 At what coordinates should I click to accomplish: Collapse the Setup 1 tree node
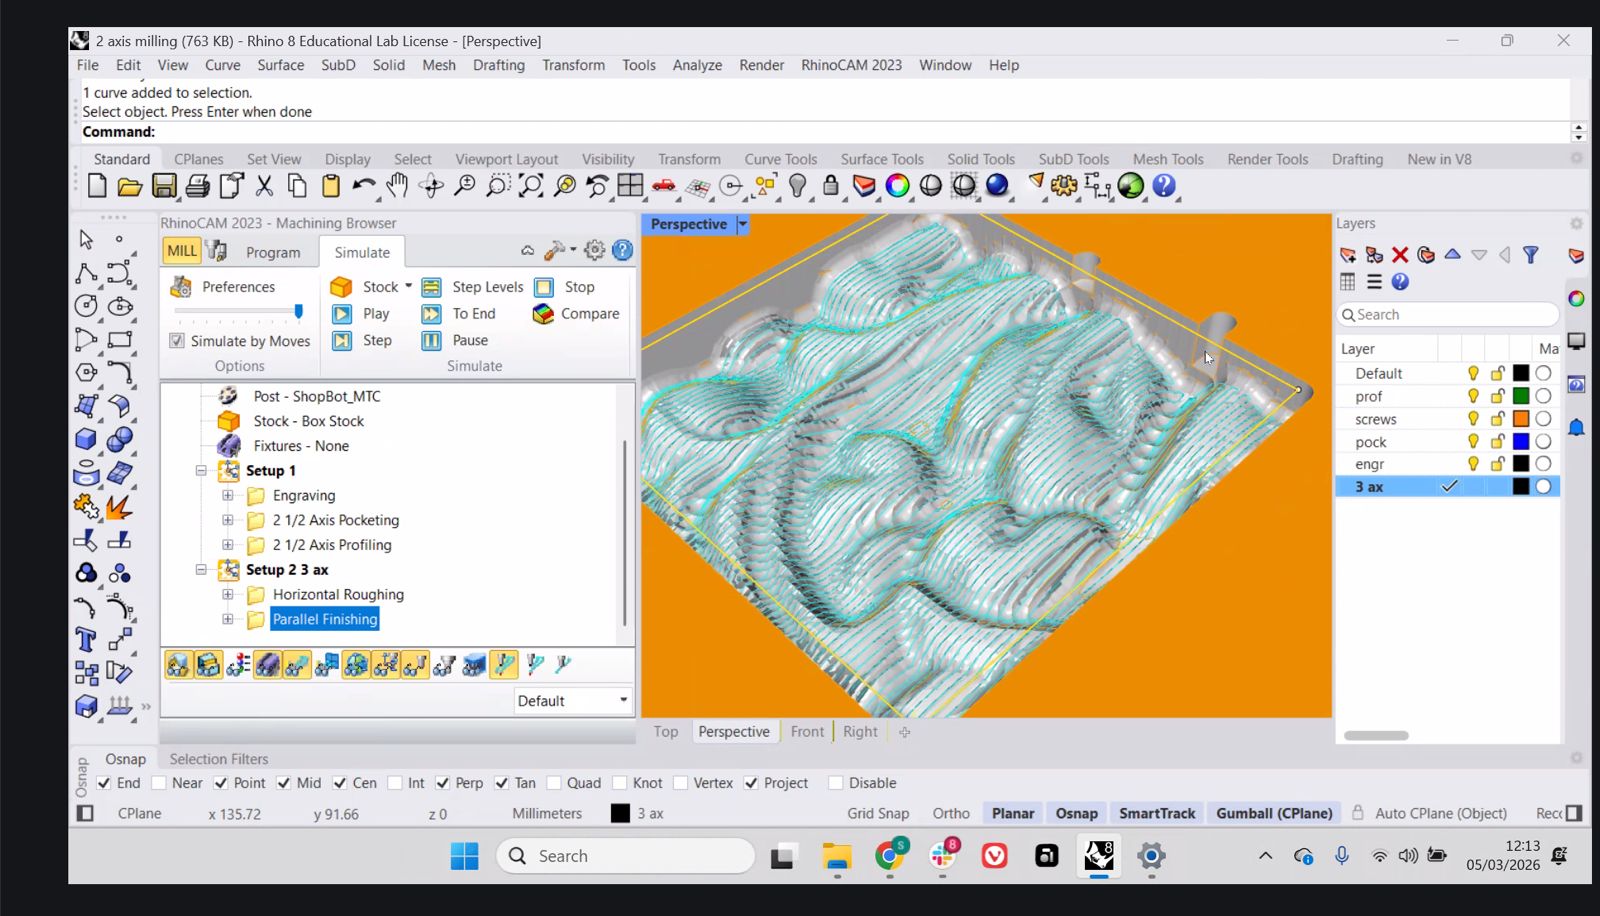click(x=201, y=471)
